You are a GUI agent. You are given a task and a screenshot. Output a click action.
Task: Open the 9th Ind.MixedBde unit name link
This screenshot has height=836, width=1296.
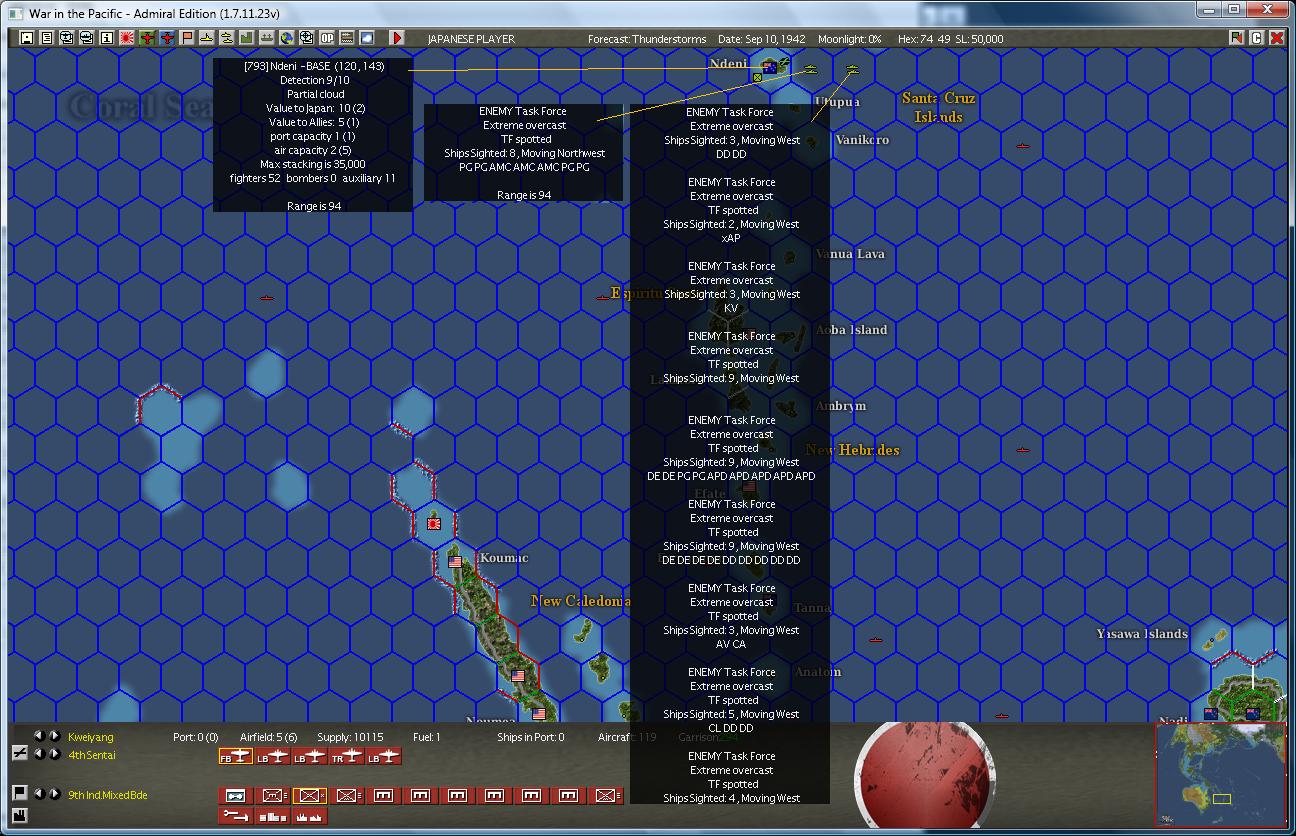coord(108,795)
